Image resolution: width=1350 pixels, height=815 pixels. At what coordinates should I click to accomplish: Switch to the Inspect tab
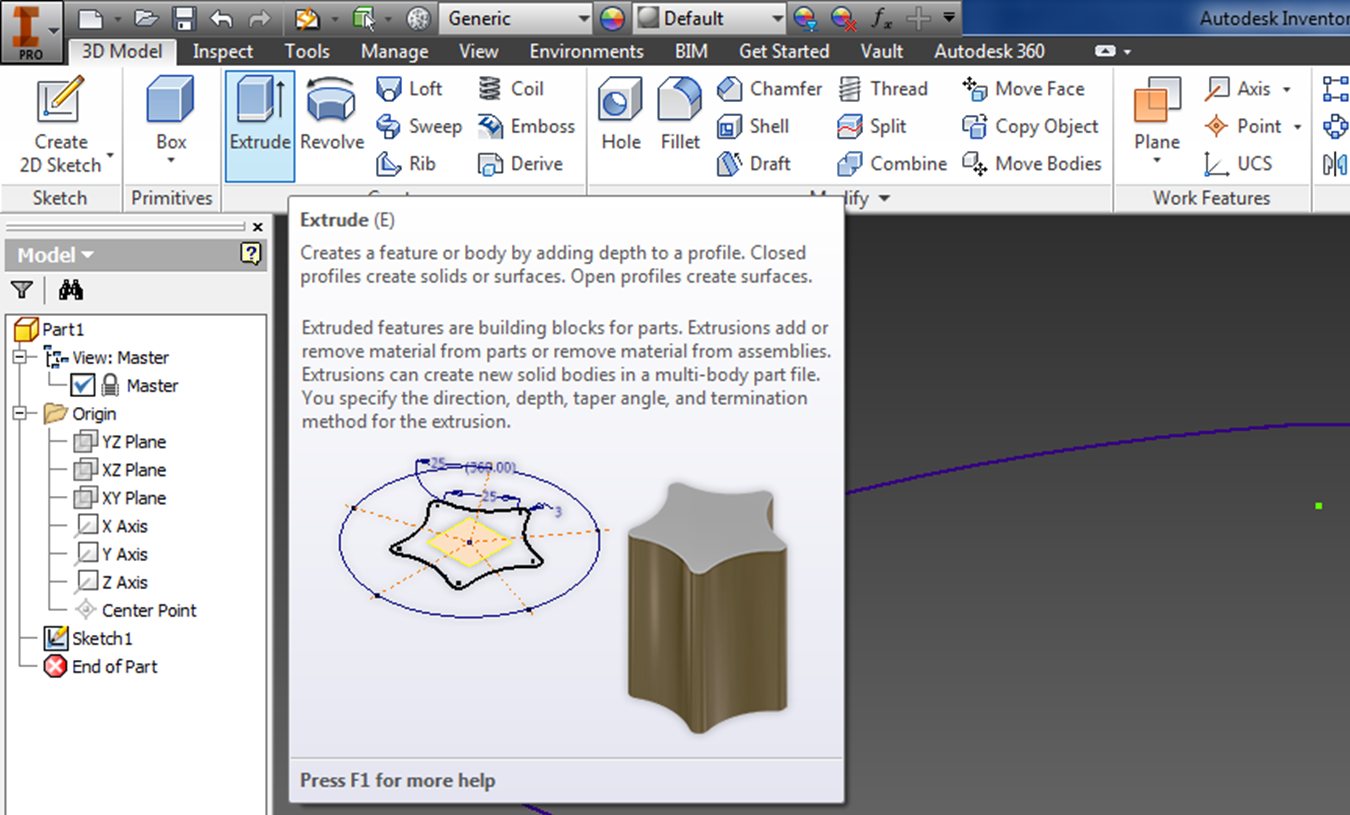click(222, 51)
